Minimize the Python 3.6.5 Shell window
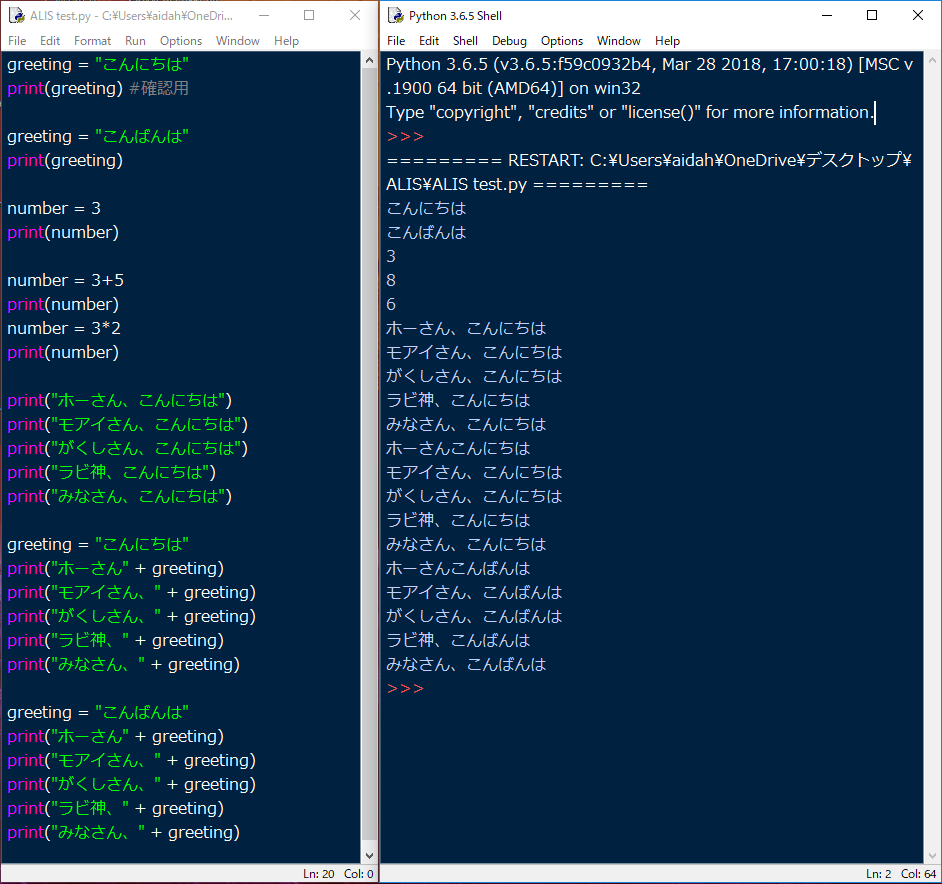Screen dimensions: 942x884 pyautogui.click(x=826, y=16)
